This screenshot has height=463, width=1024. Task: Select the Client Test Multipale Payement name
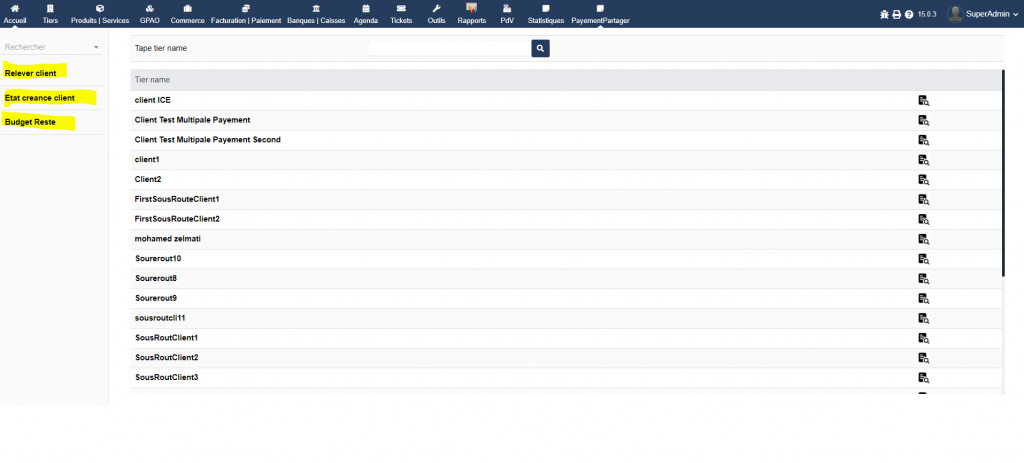coord(193,120)
